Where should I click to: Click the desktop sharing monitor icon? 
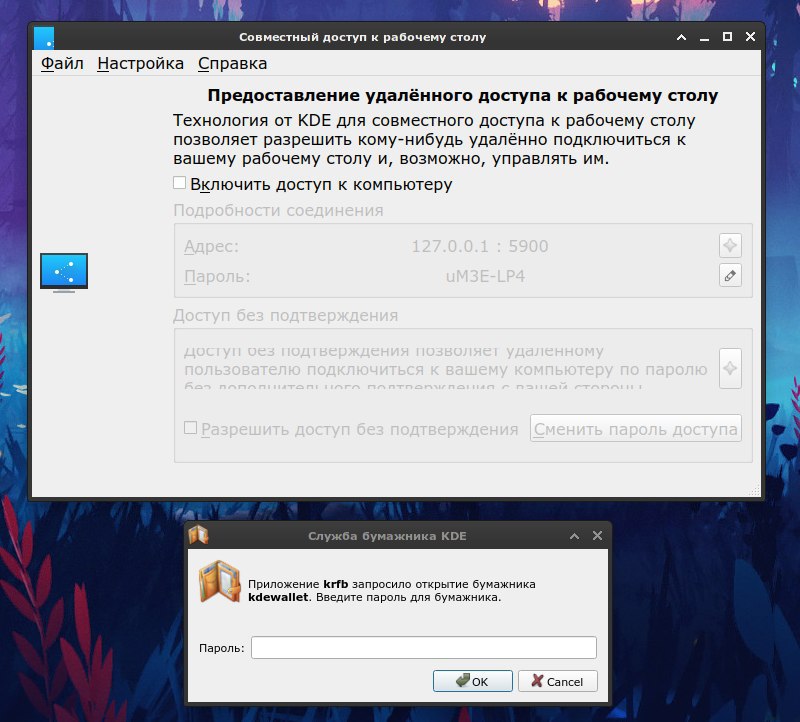pos(64,272)
